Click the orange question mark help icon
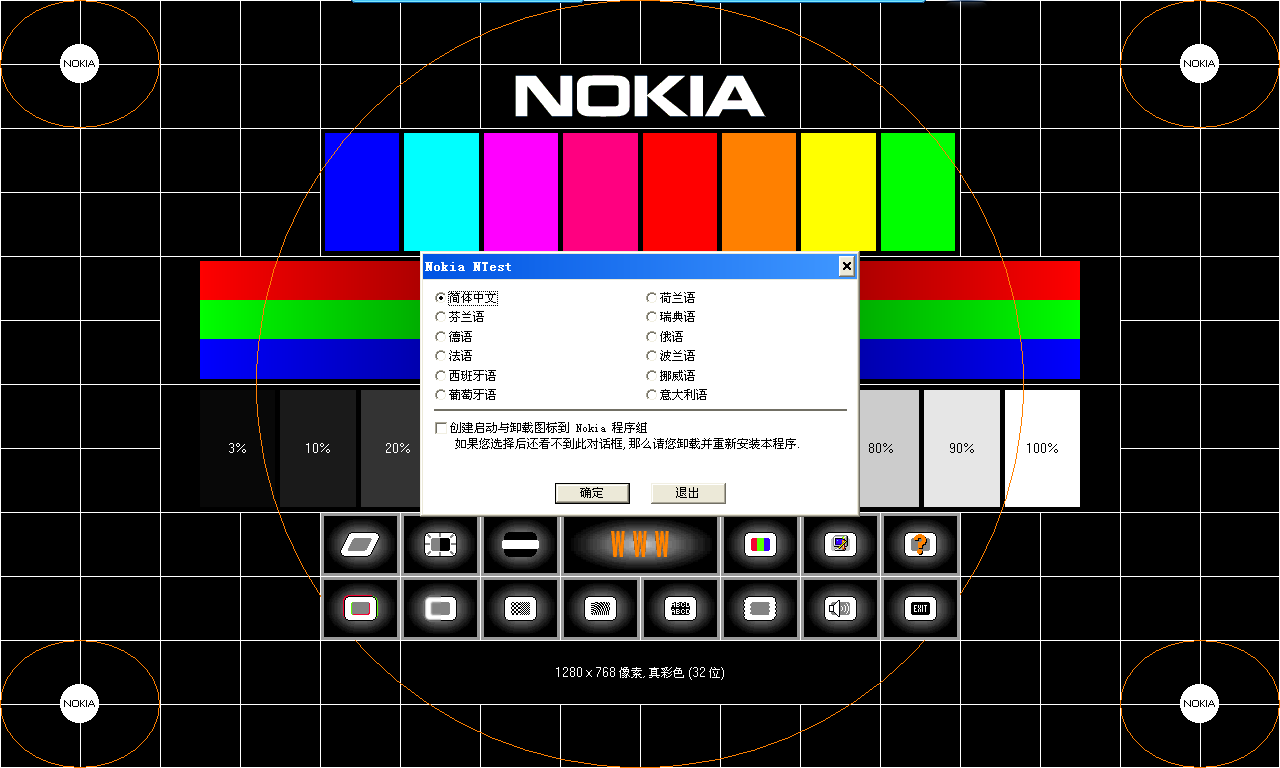The height and width of the screenshot is (768, 1280). [x=920, y=544]
